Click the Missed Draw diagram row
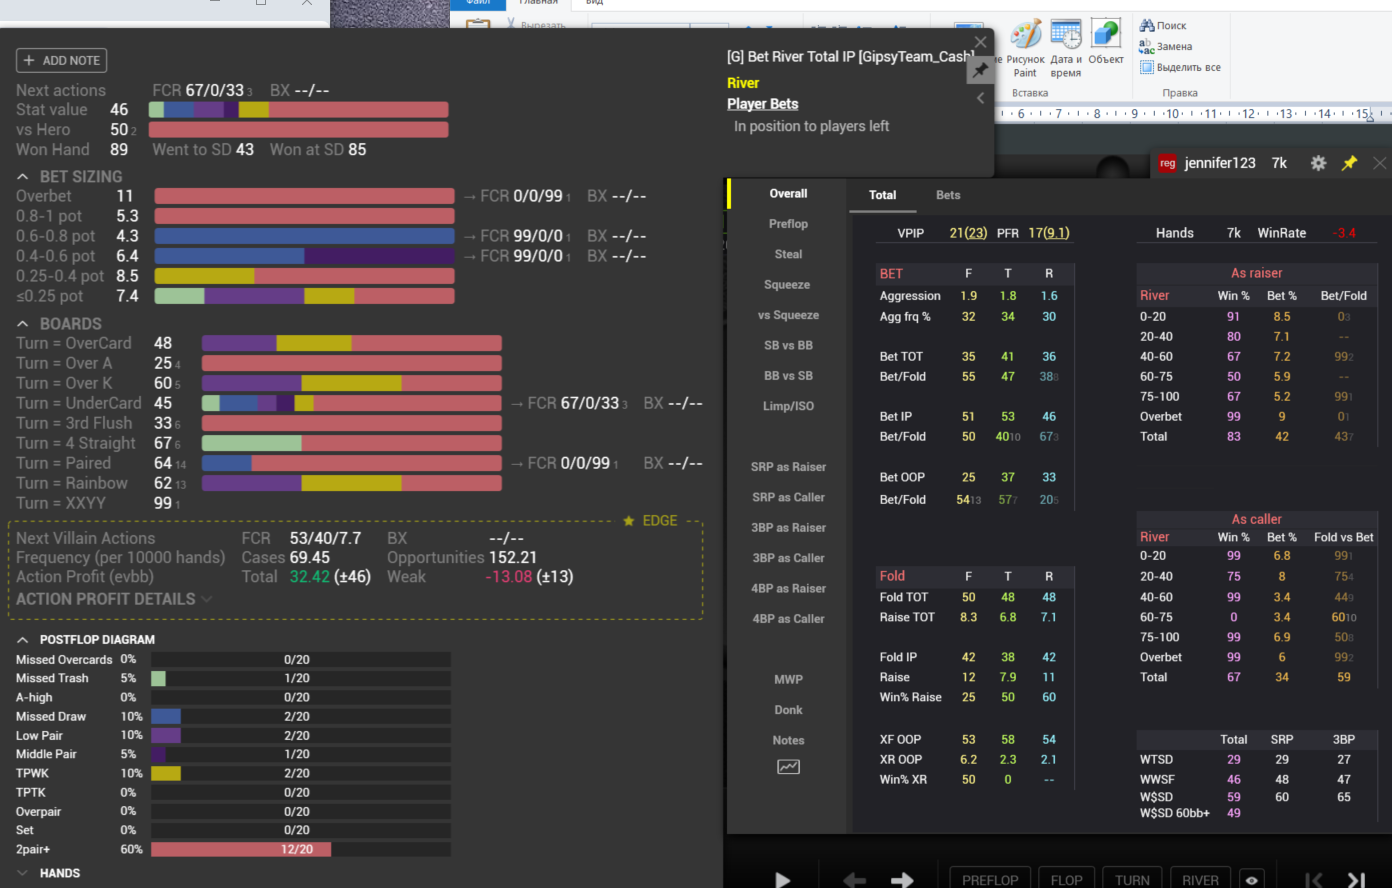This screenshot has height=888, width=1392. pyautogui.click(x=233, y=716)
